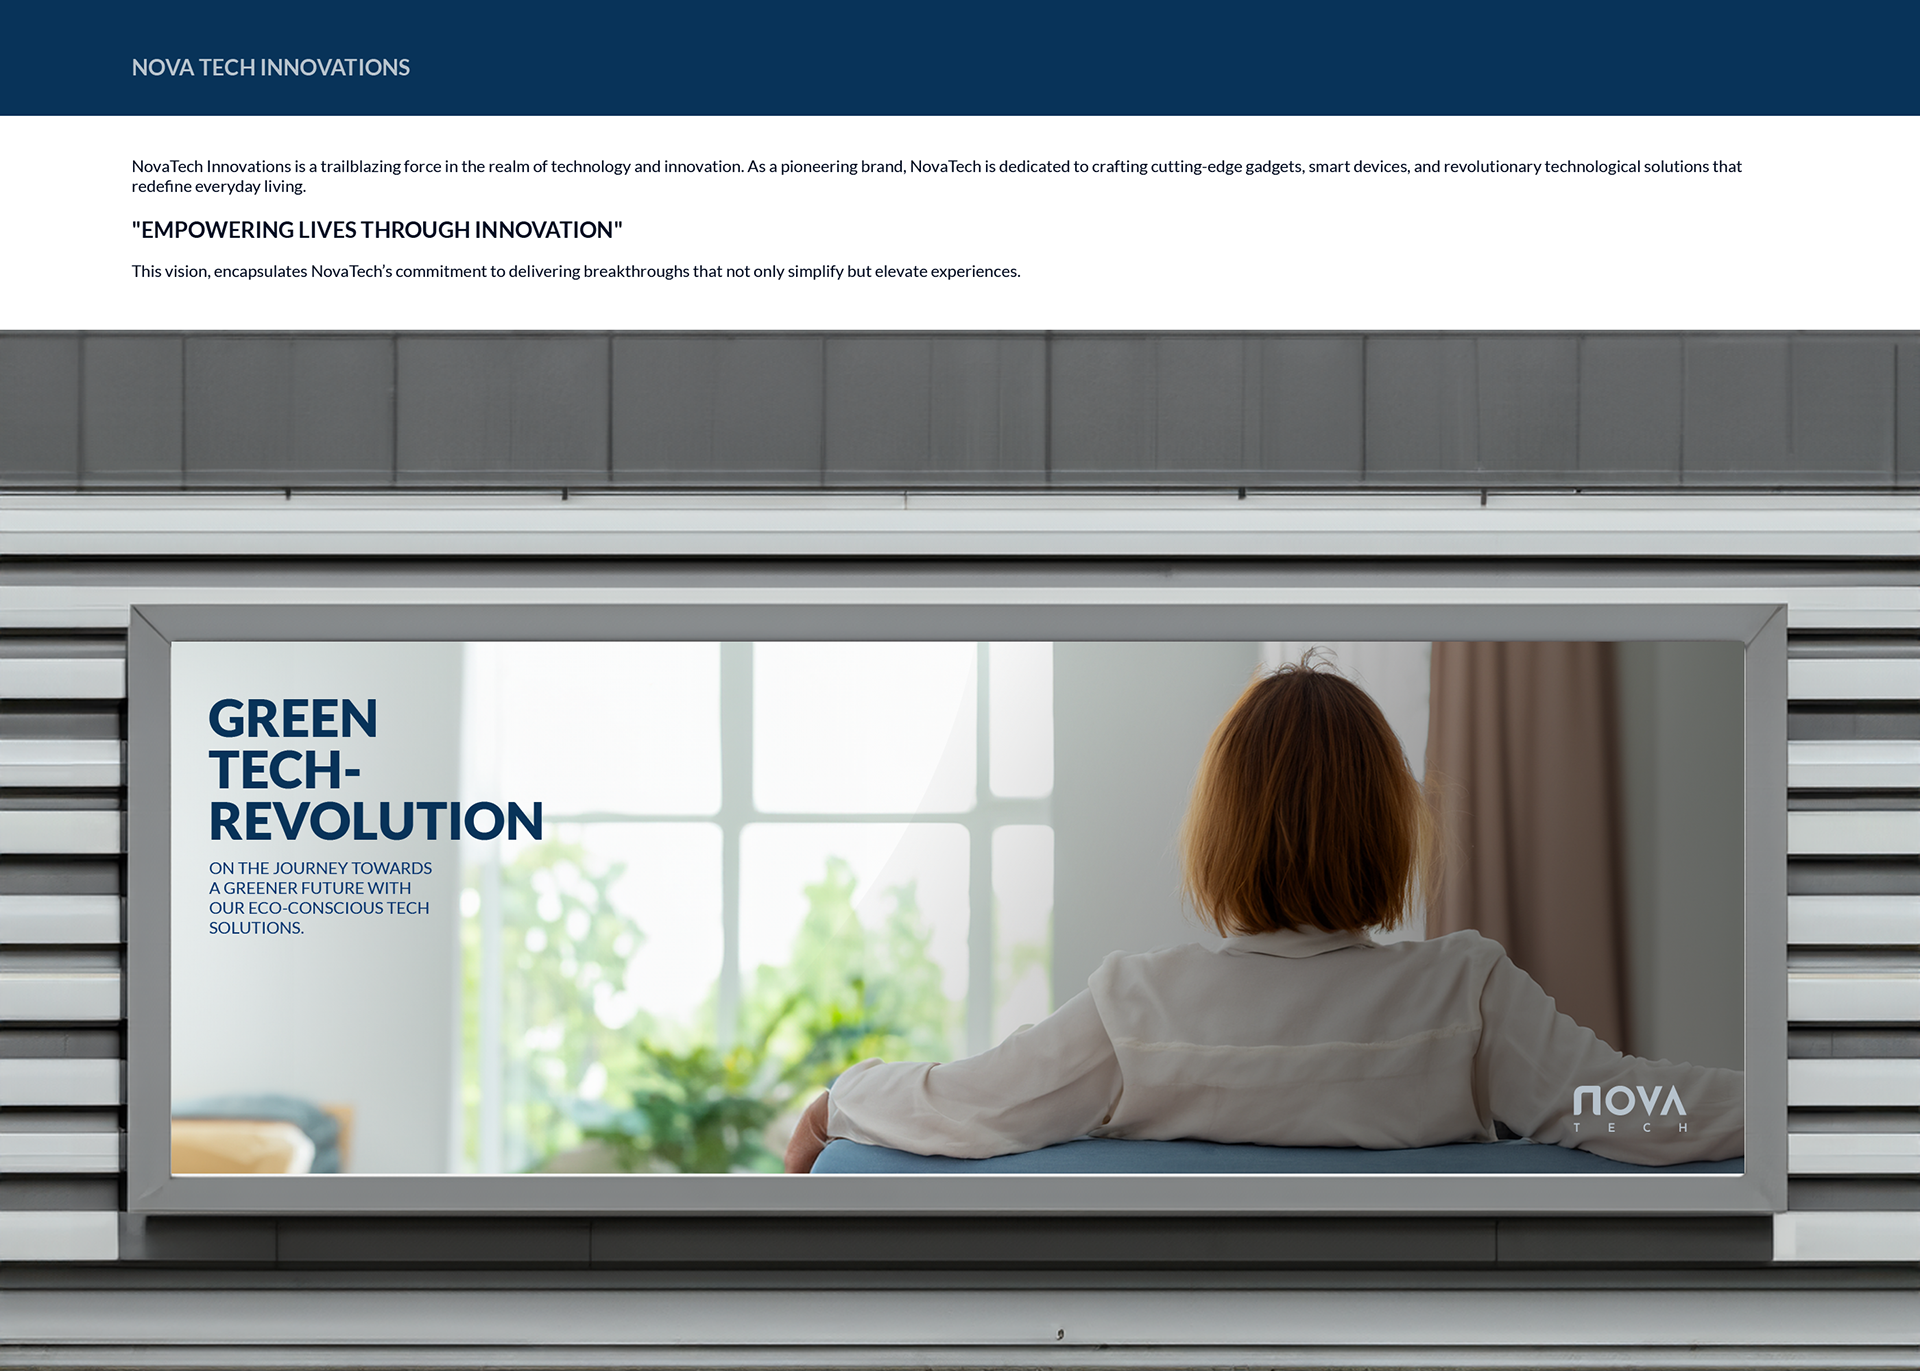The height and width of the screenshot is (1371, 1920).
Task: Click the intro paragraph about NovaTech Innovations
Action: 935,167
